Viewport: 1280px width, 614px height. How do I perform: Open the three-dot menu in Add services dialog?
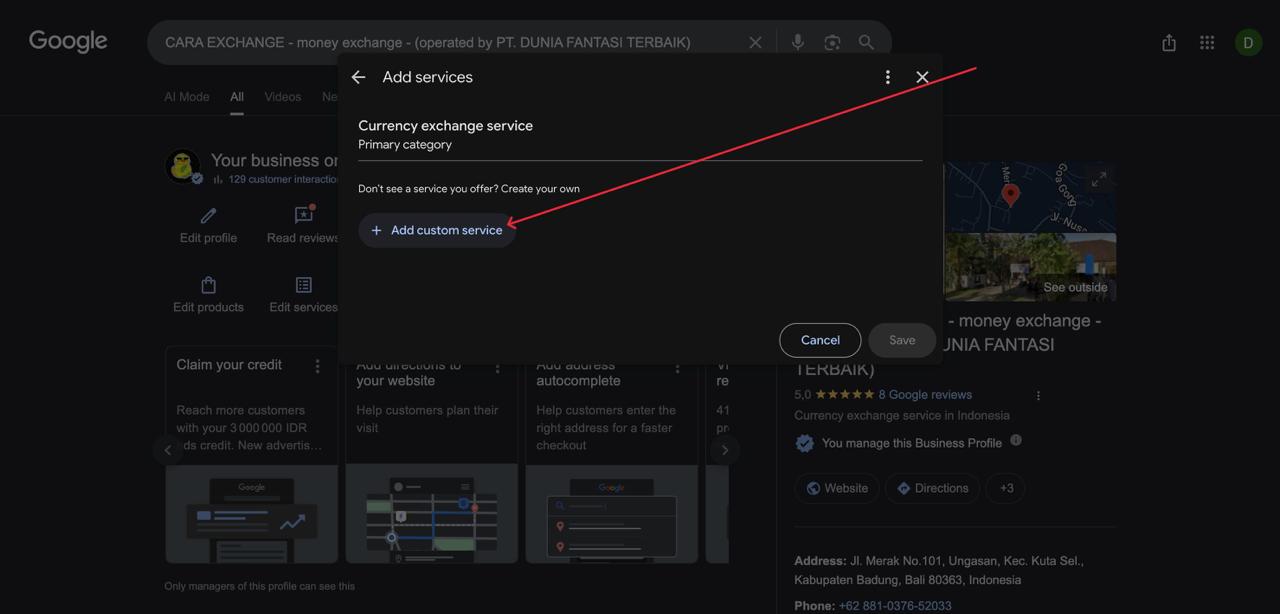click(887, 77)
